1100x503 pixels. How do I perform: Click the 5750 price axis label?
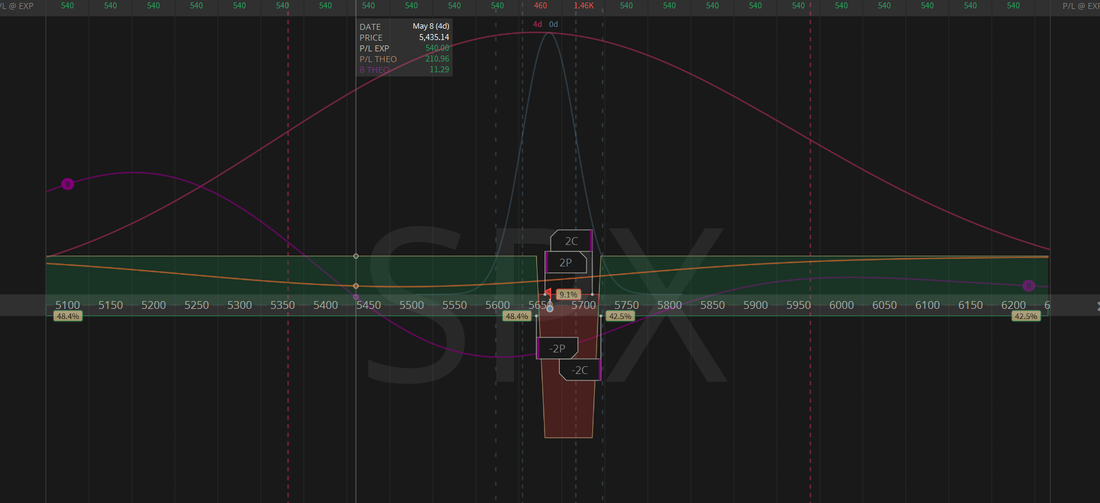point(626,305)
